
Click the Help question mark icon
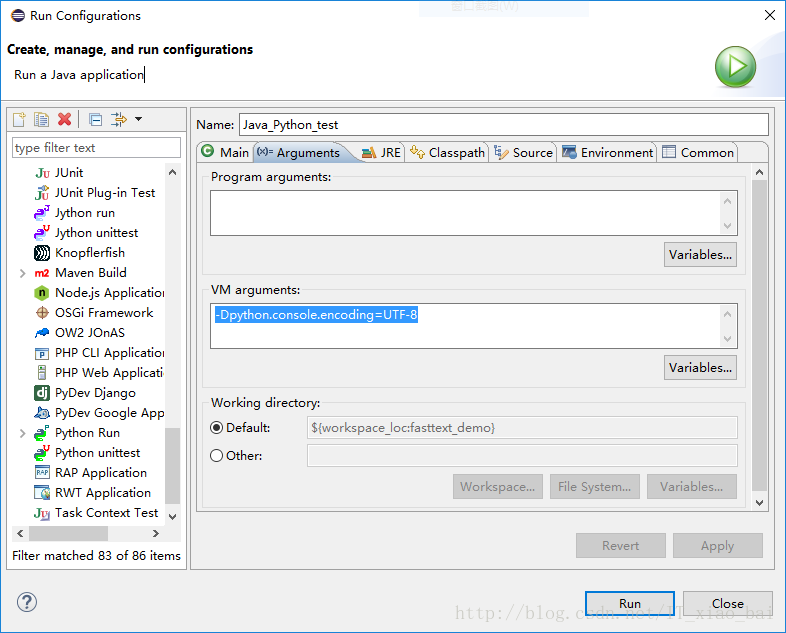pyautogui.click(x=27, y=602)
